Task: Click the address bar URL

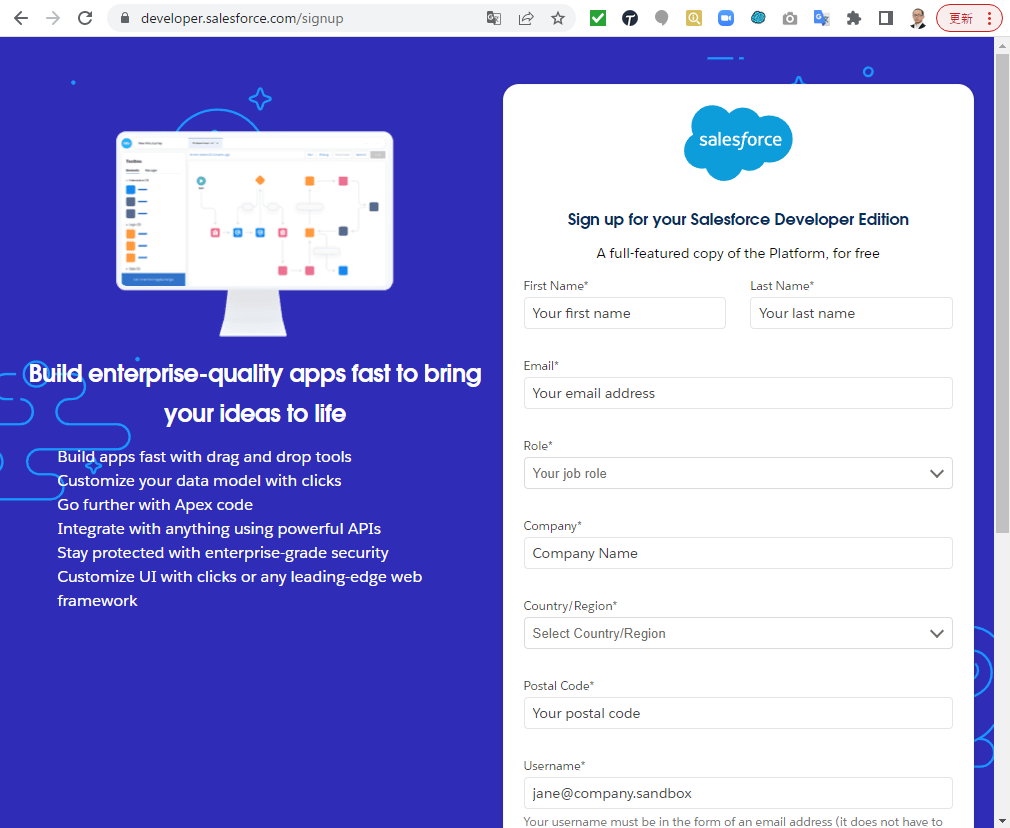Action: tap(300, 18)
